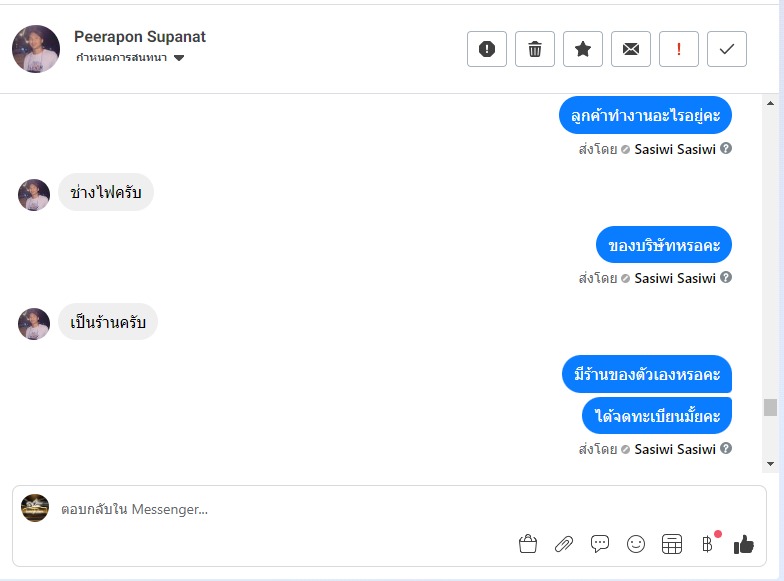784x581 pixels.
Task: Open saved replies speech bubble icon
Action: 600,544
